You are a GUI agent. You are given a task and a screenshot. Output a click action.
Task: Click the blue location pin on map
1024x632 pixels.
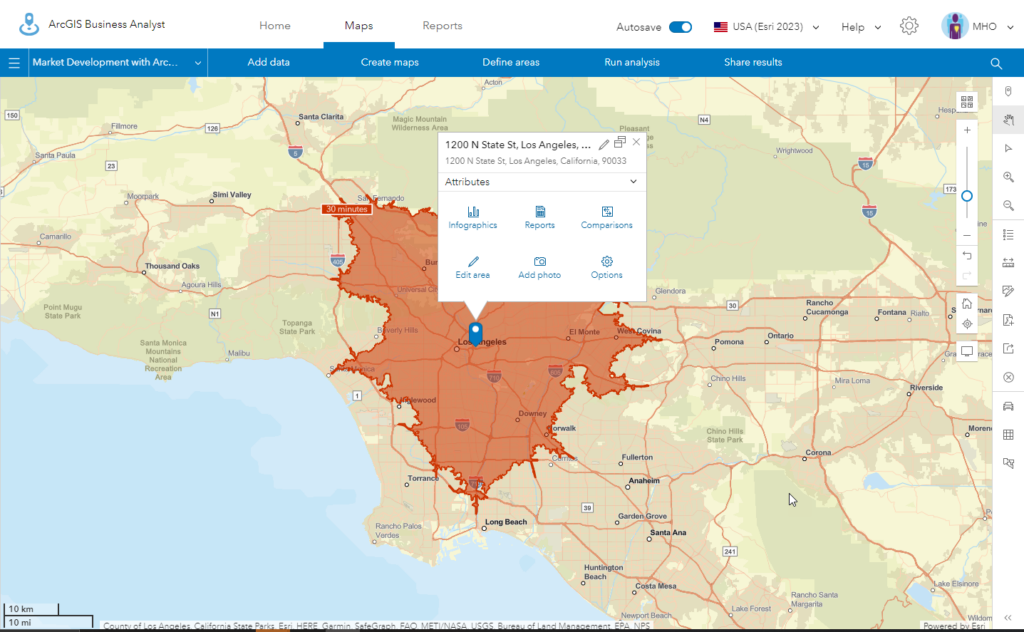475,334
